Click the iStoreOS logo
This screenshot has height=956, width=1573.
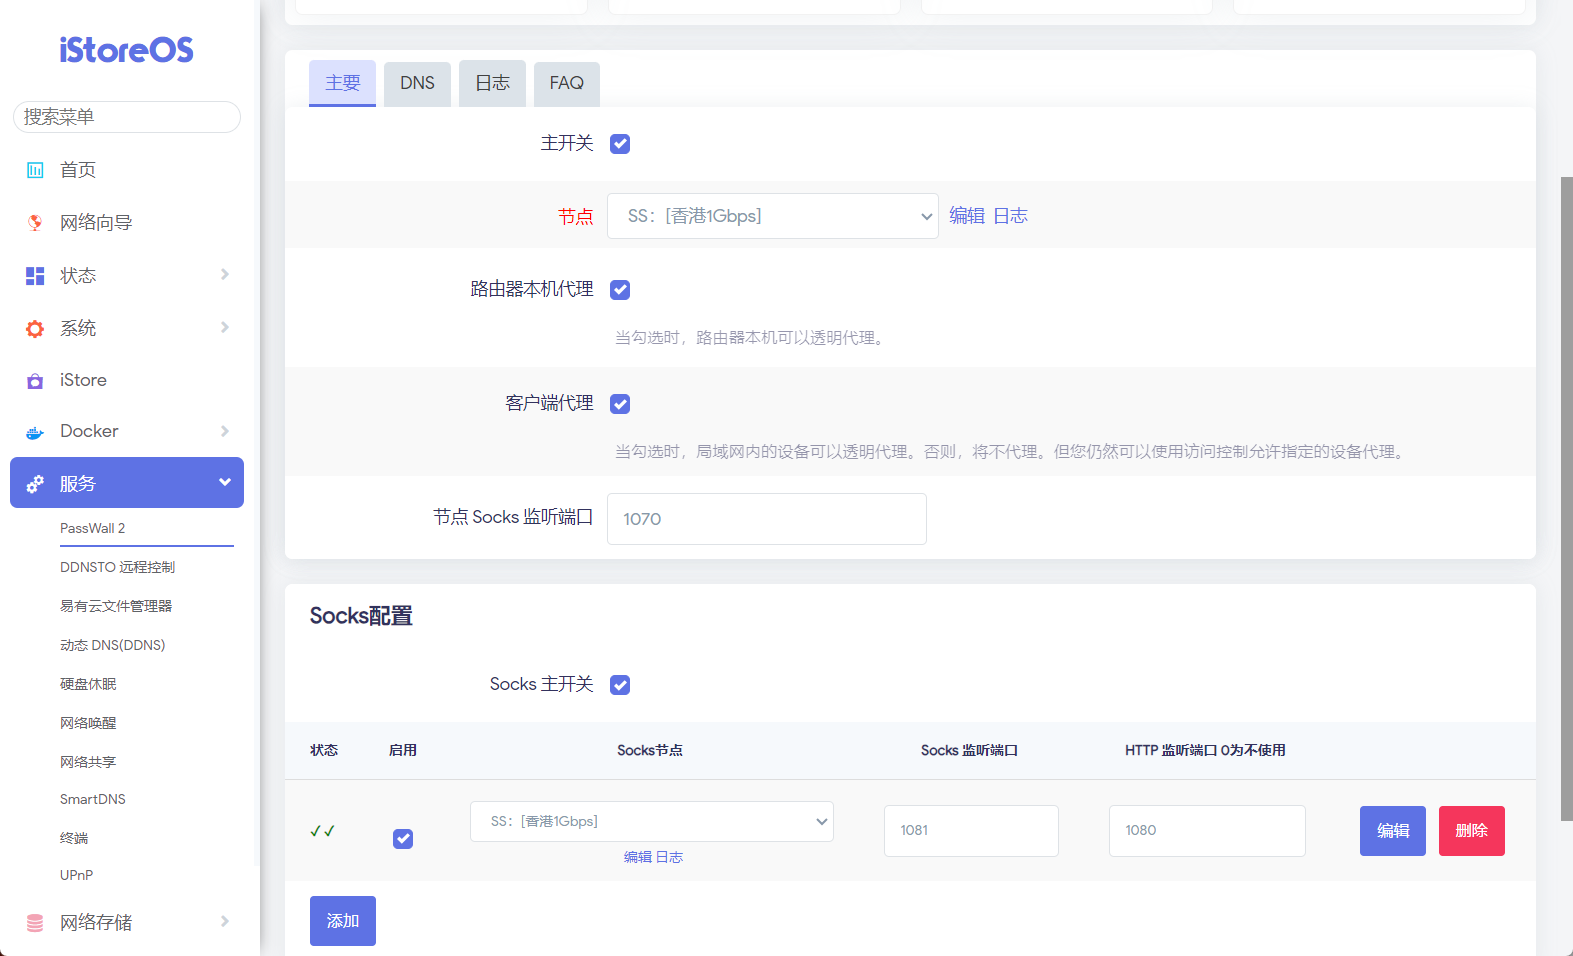pyautogui.click(x=126, y=50)
